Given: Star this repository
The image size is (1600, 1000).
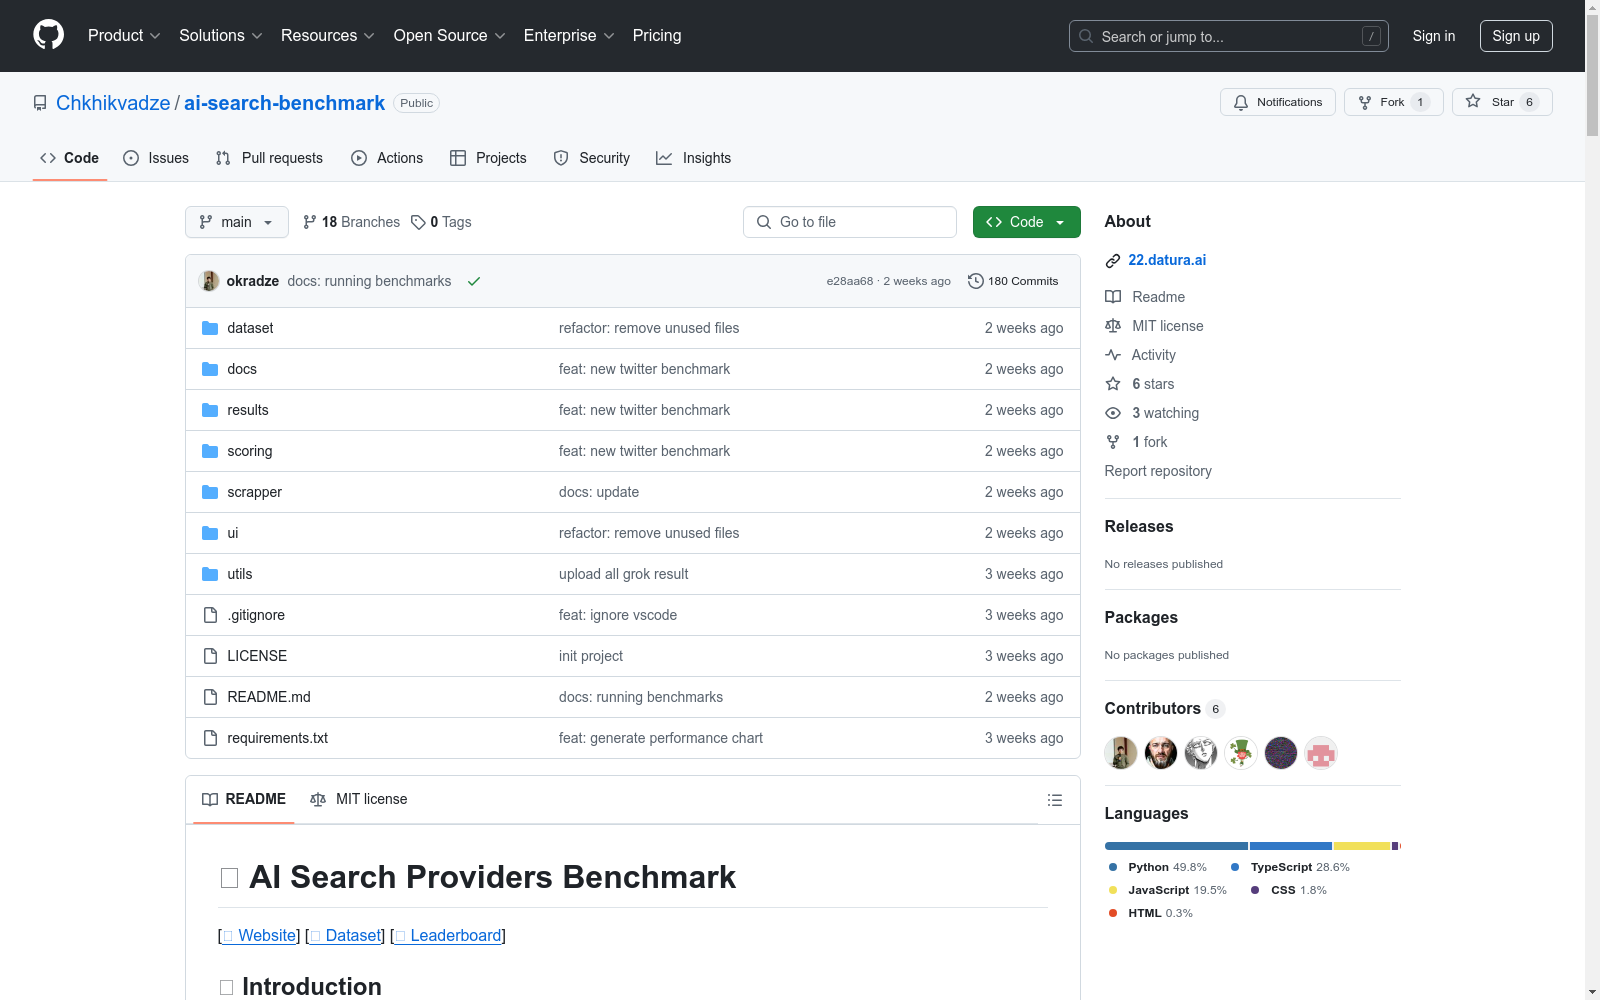Looking at the screenshot, I should [1502, 102].
